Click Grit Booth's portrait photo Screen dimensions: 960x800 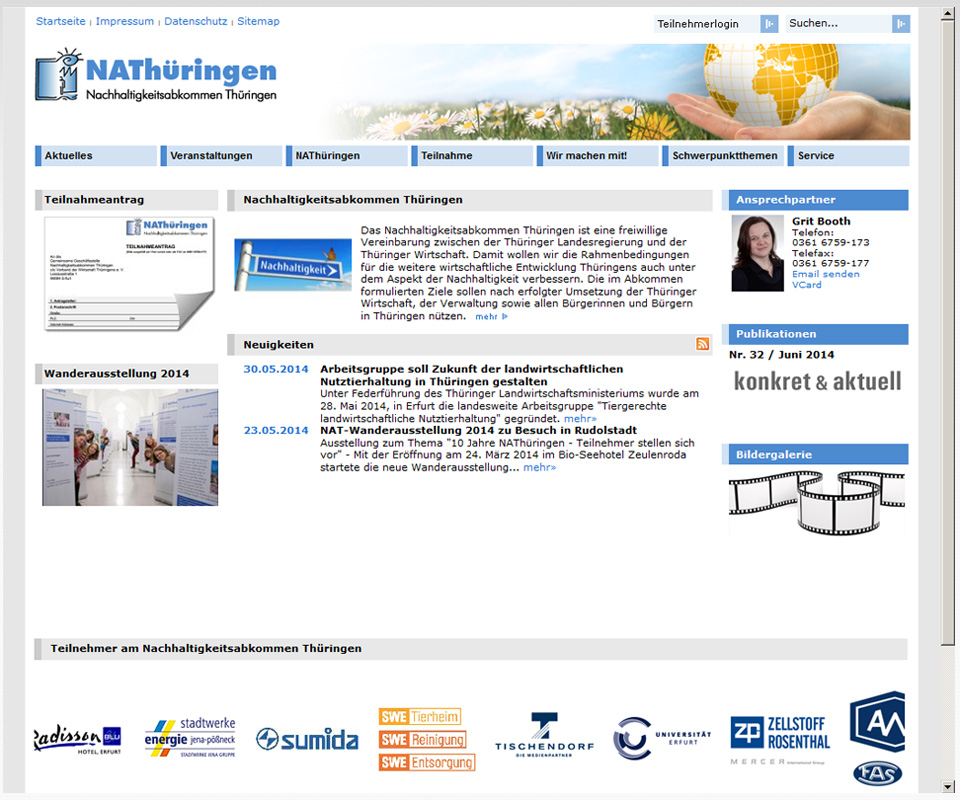click(x=757, y=253)
